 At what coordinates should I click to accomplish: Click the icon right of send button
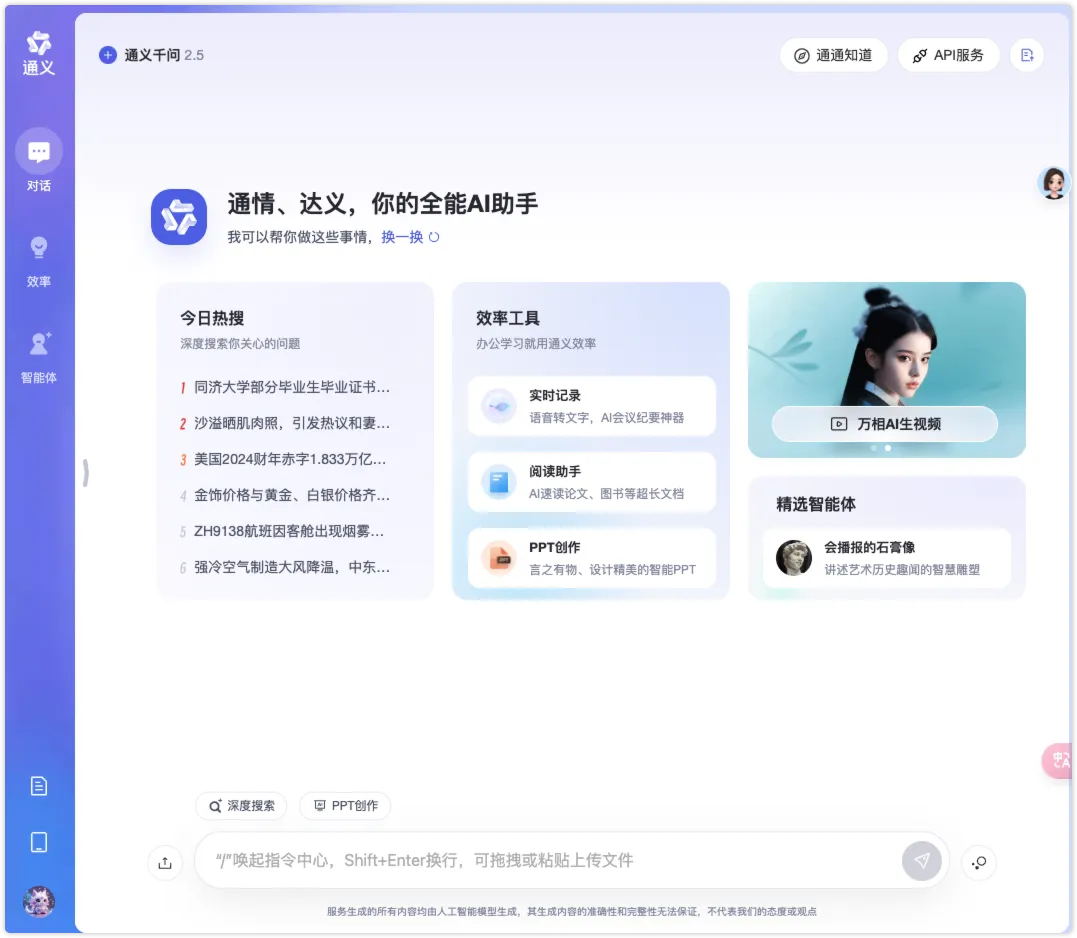tap(979, 862)
